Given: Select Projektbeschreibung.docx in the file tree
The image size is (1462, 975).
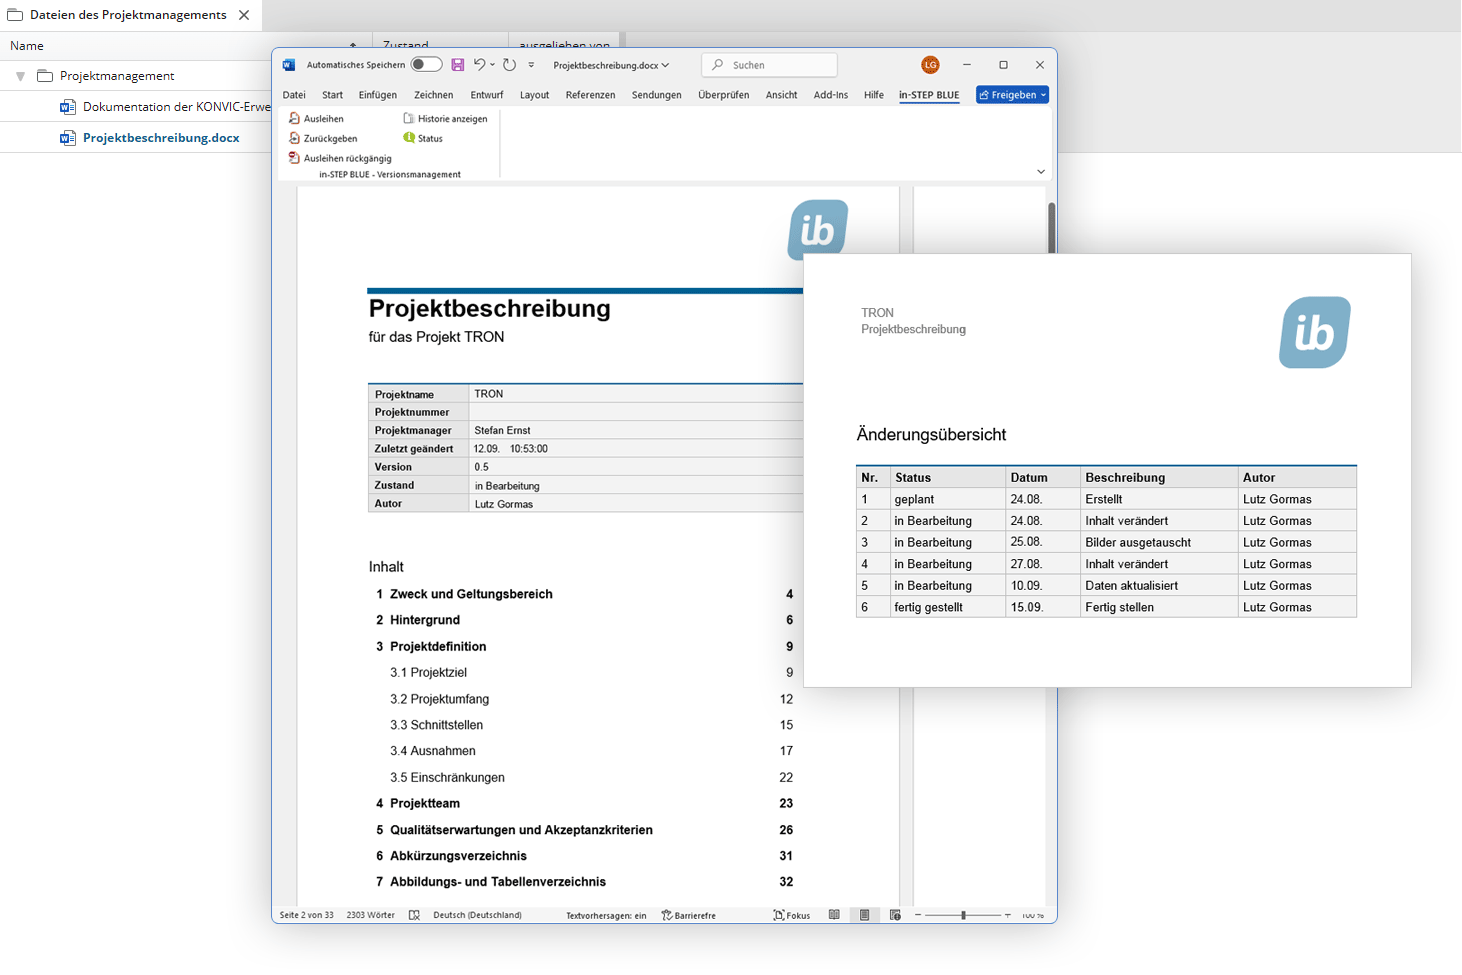Looking at the screenshot, I should (x=161, y=138).
